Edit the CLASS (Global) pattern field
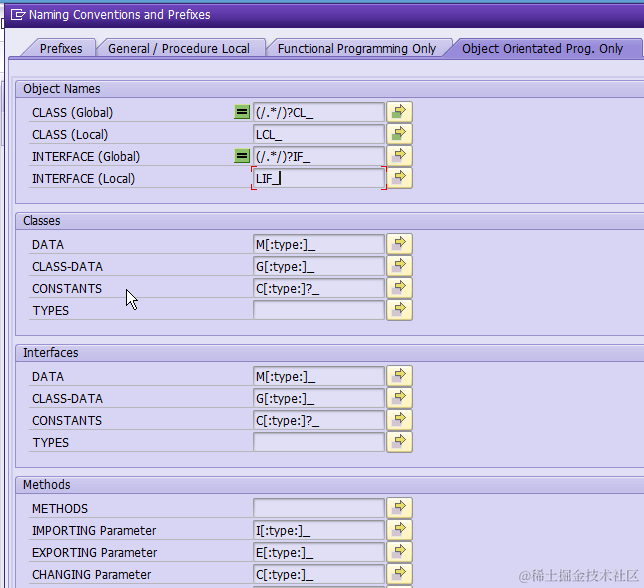The width and height of the screenshot is (644, 588). 319,112
